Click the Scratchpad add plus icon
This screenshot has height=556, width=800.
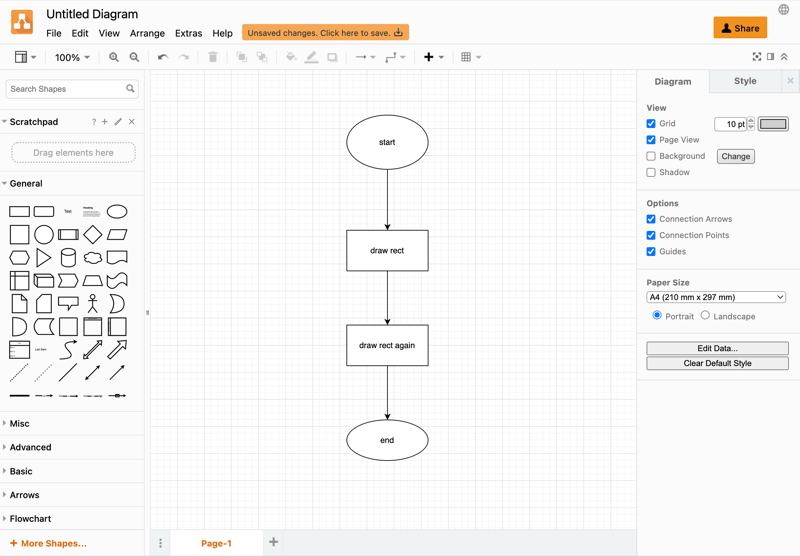[x=105, y=121]
